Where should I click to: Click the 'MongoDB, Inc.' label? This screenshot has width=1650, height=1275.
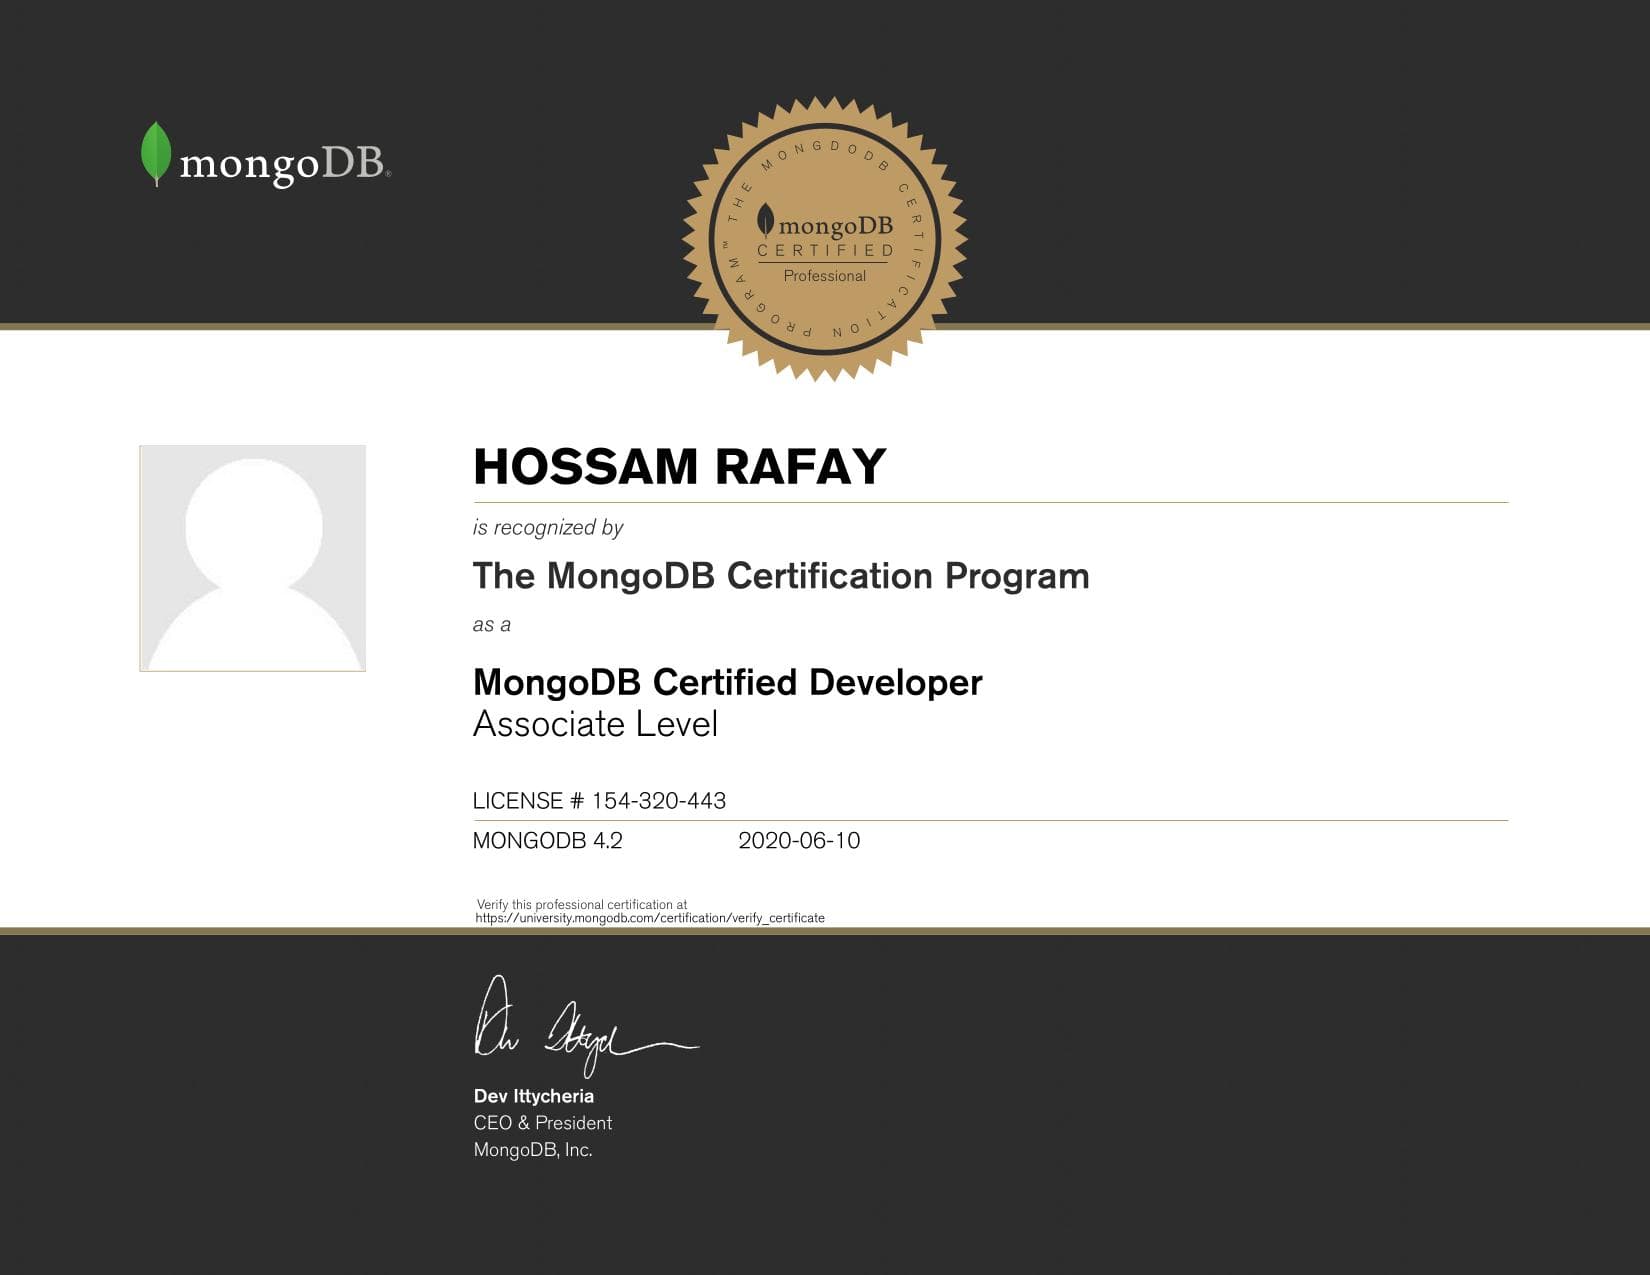[533, 1150]
